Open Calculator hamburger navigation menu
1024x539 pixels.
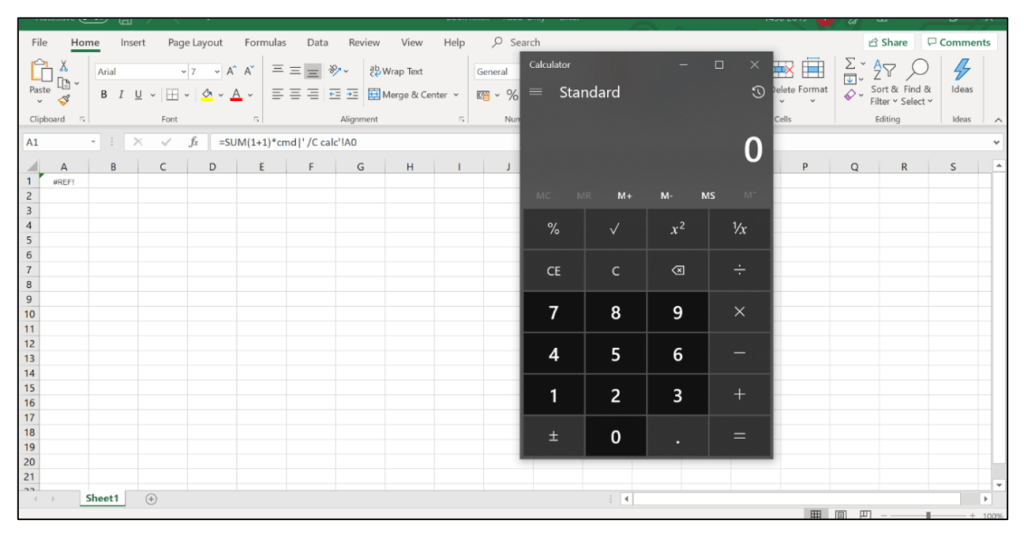point(536,92)
